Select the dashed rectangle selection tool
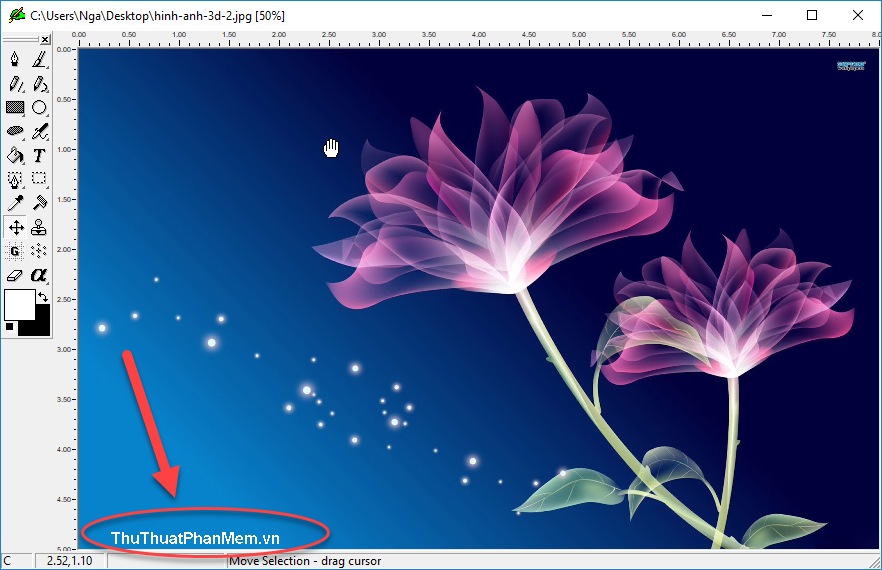Image resolution: width=882 pixels, height=570 pixels. point(39,179)
